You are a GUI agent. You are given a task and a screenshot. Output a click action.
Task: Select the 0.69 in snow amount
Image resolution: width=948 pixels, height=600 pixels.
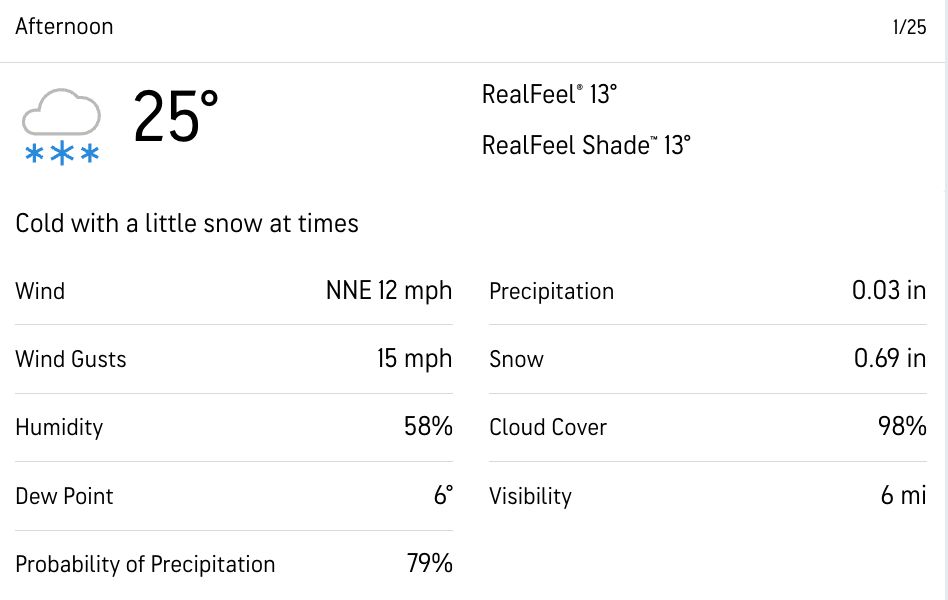[889, 359]
